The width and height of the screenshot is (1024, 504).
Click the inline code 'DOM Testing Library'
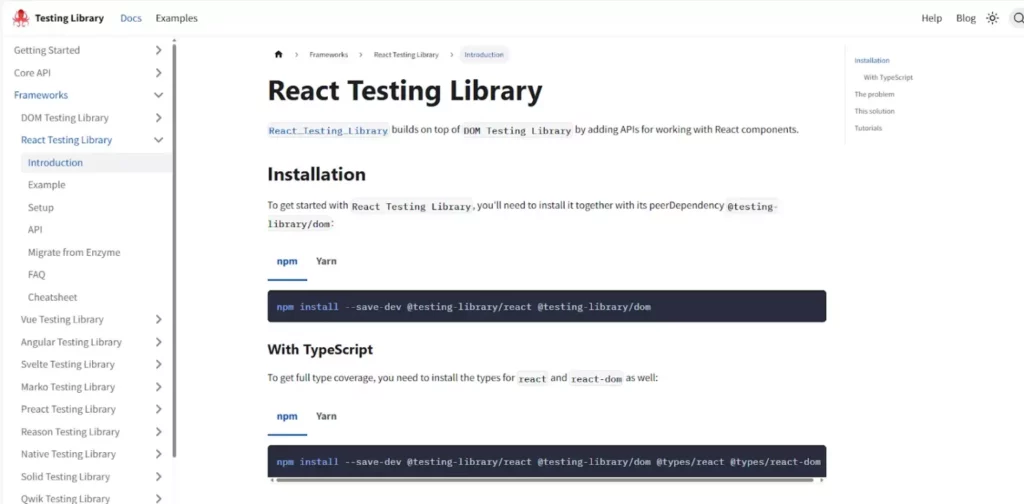(518, 131)
